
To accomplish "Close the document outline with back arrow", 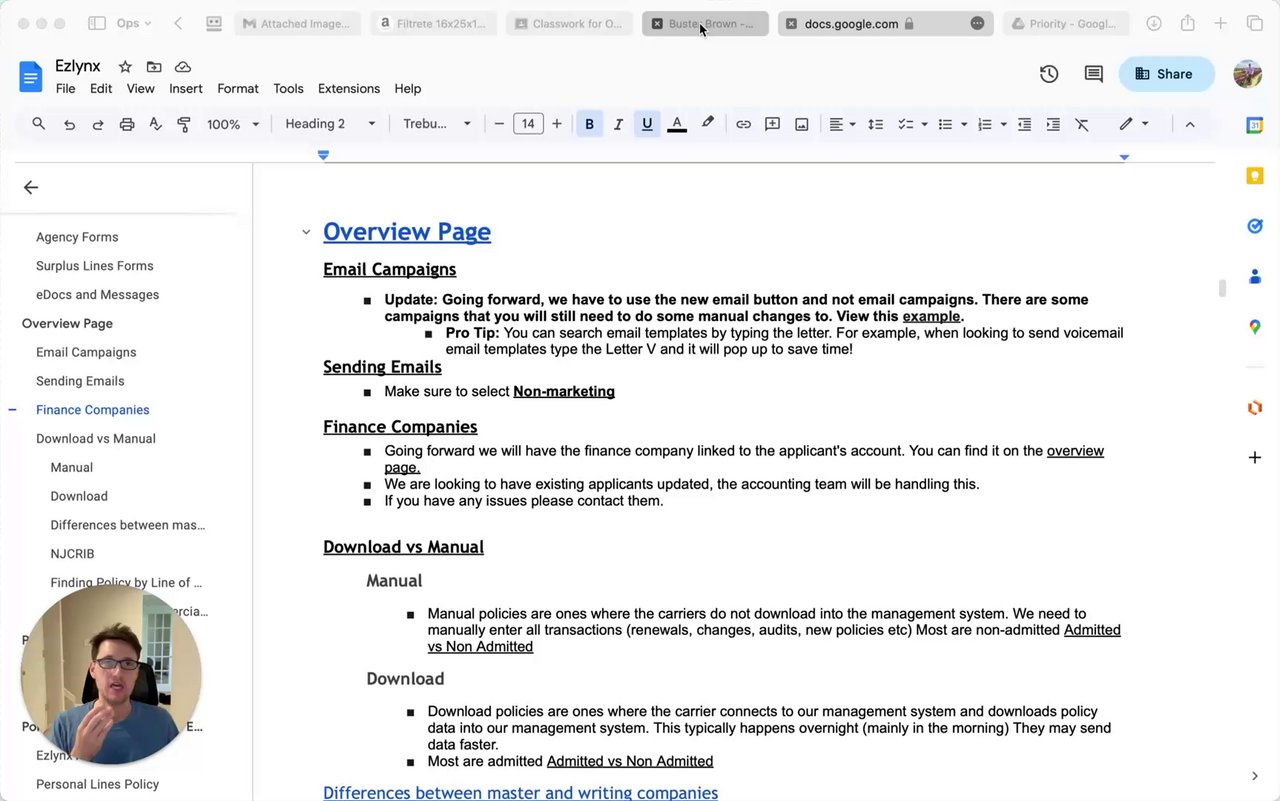I will [x=31, y=187].
